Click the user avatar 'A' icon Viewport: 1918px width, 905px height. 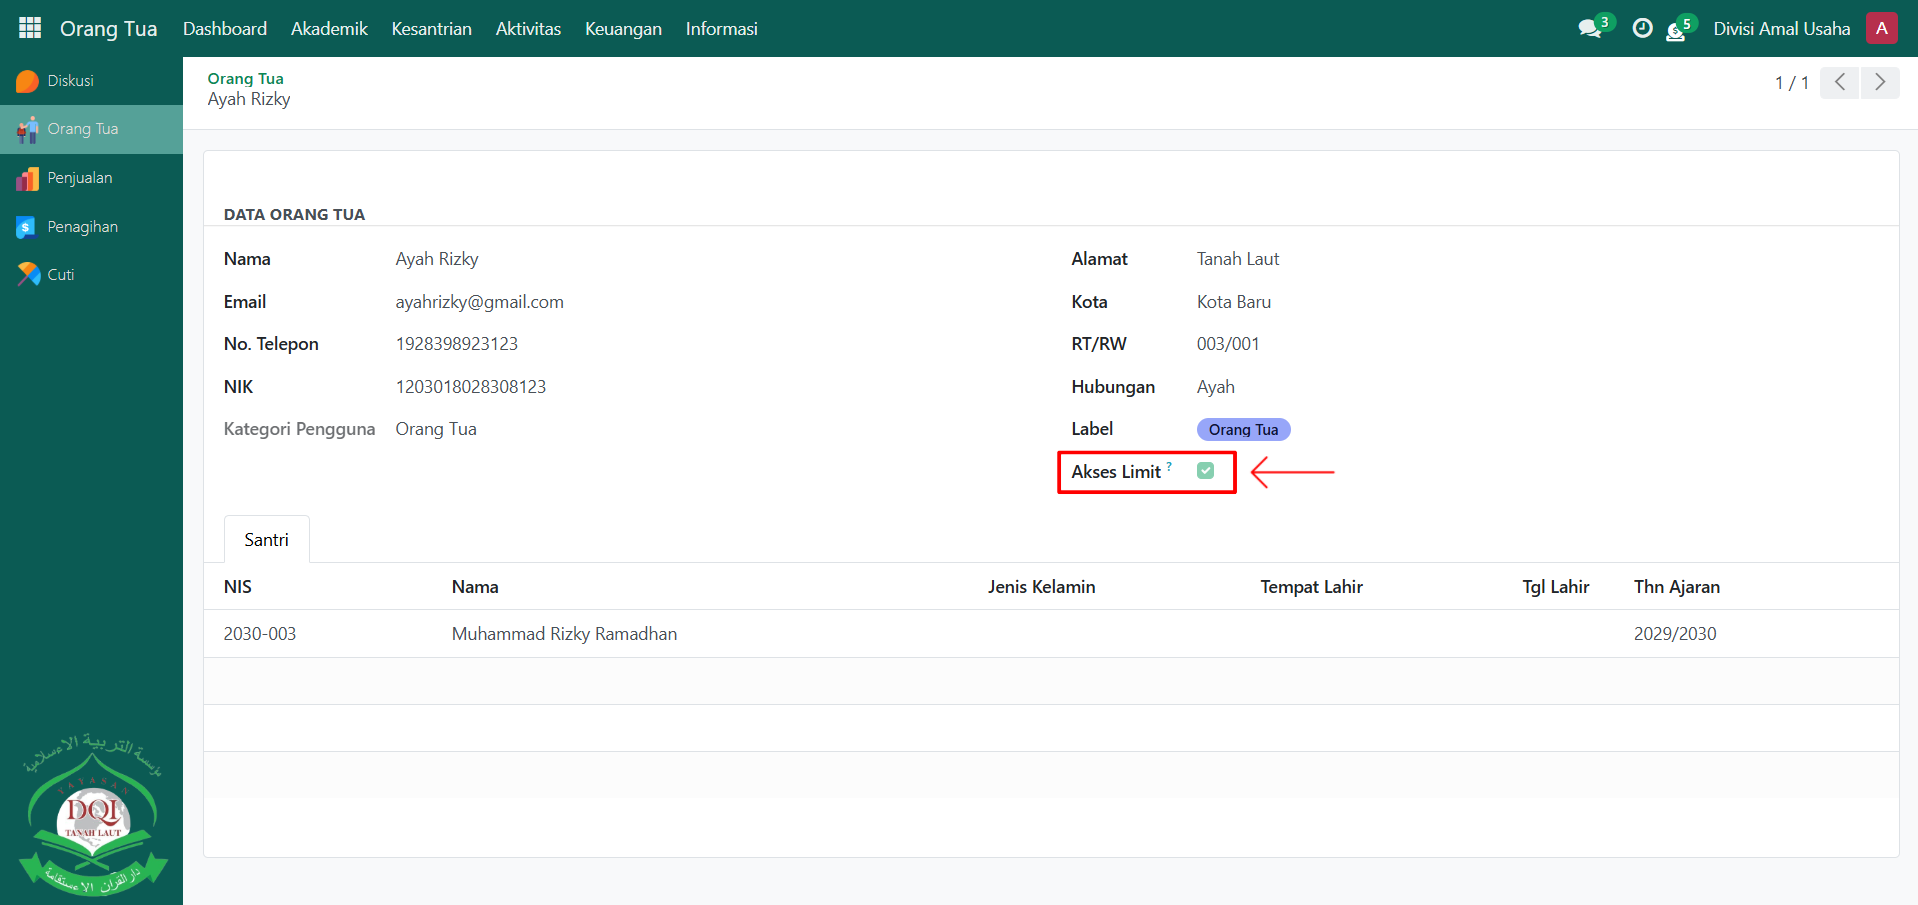point(1881,29)
